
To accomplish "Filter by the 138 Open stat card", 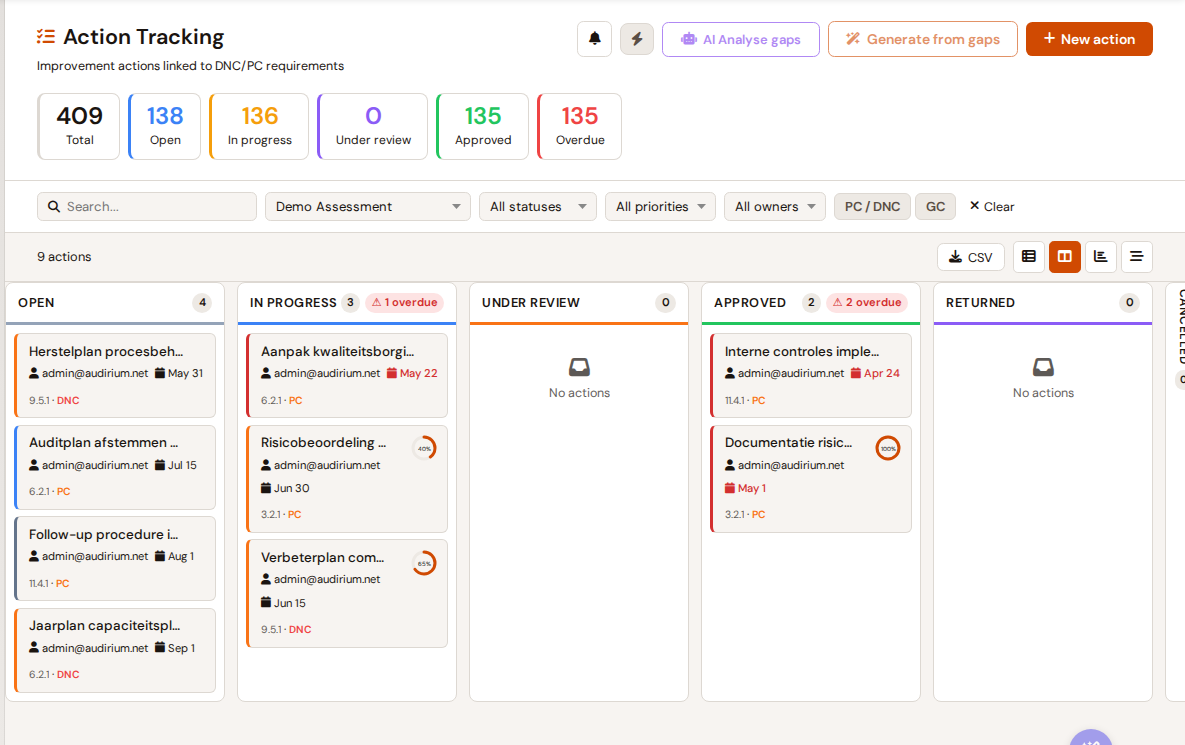I will pos(165,126).
